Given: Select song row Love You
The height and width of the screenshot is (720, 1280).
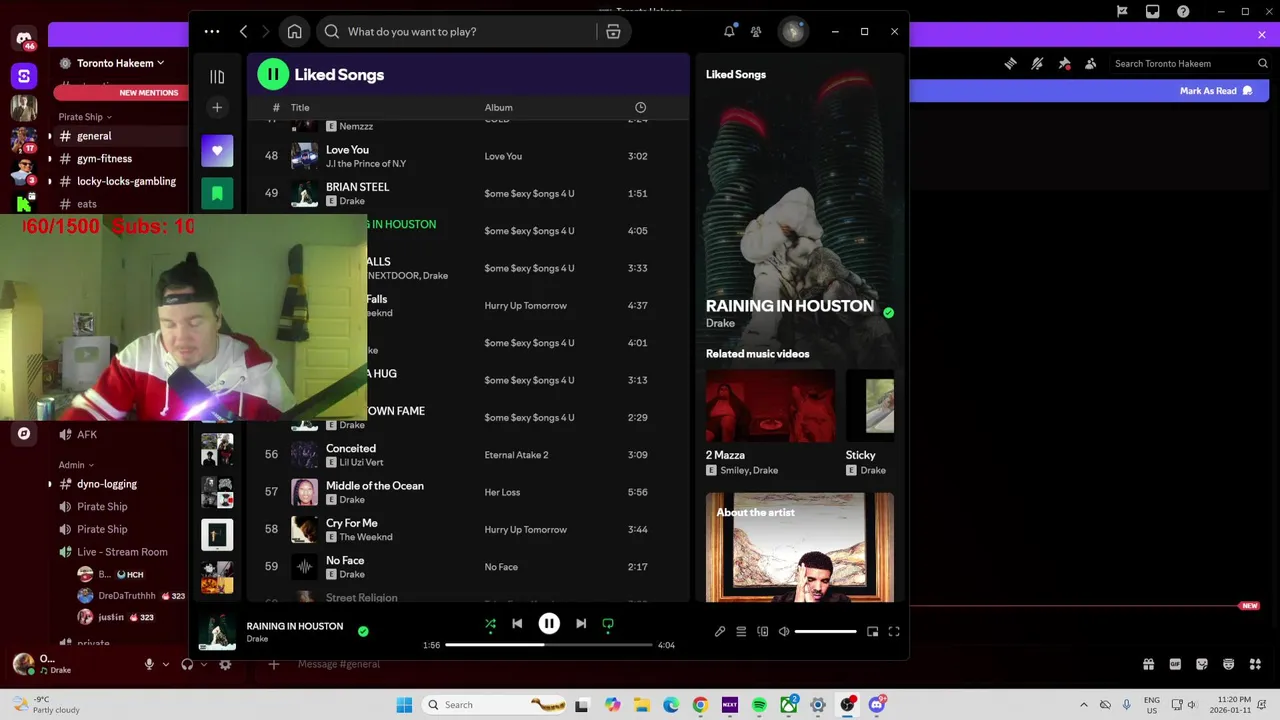Looking at the screenshot, I should click(468, 156).
